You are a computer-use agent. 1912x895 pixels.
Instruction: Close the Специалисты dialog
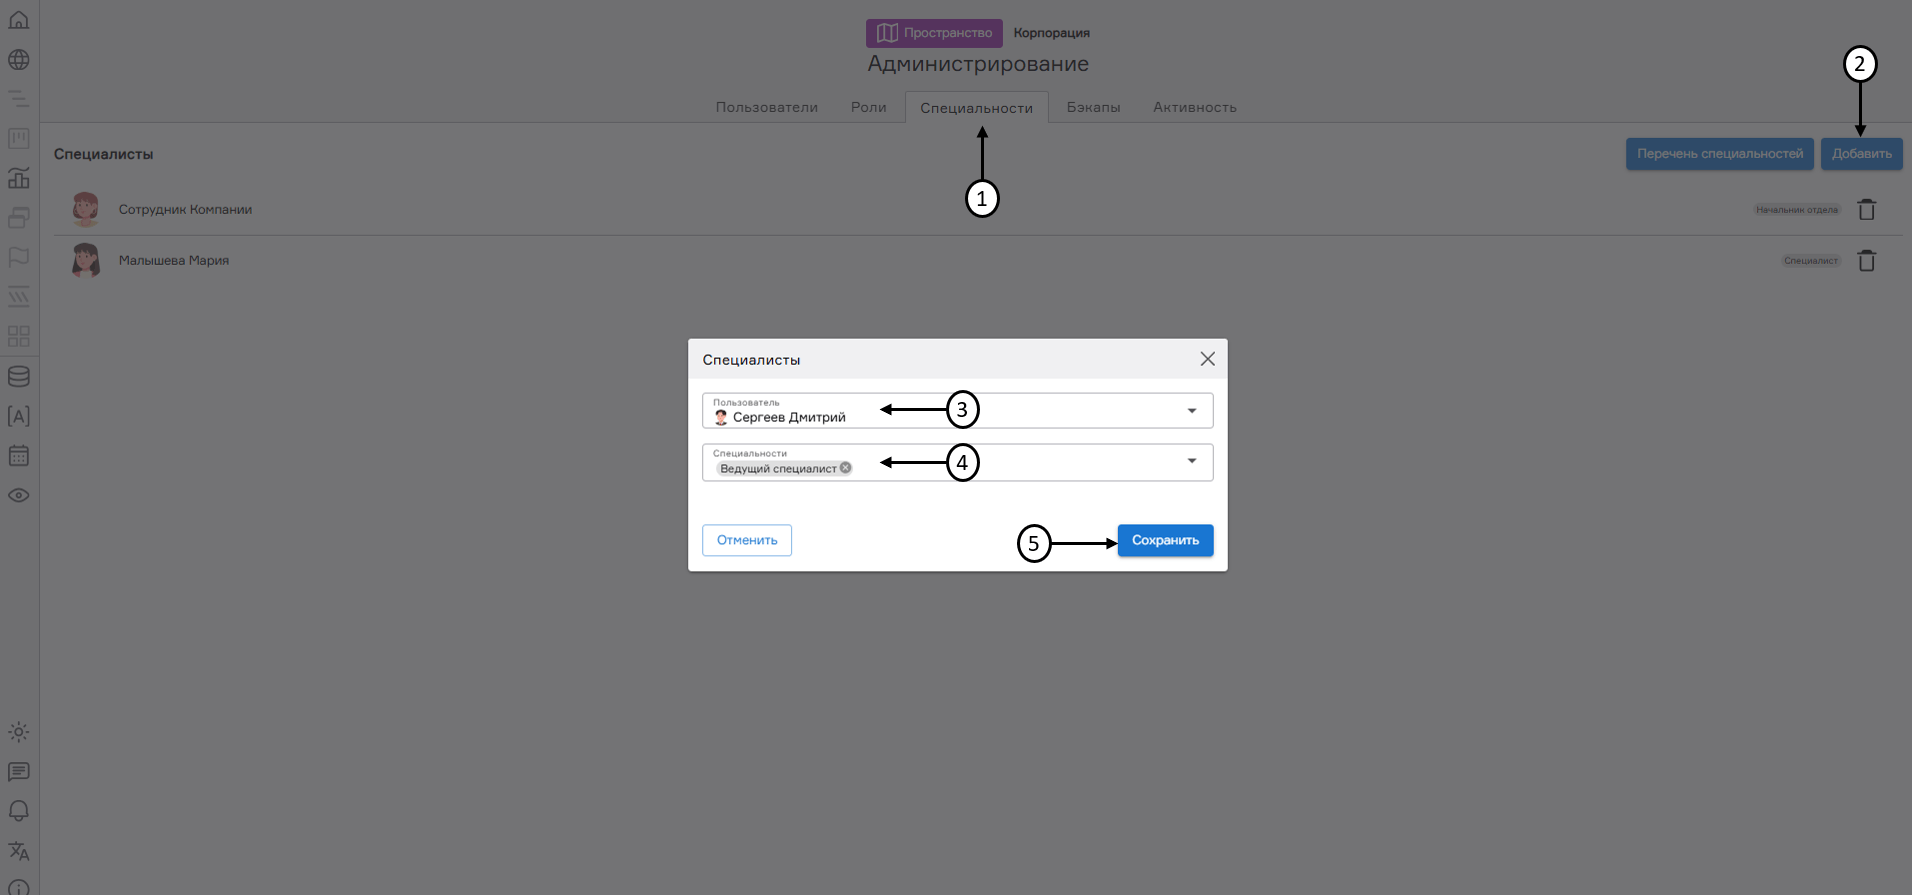pos(1207,359)
